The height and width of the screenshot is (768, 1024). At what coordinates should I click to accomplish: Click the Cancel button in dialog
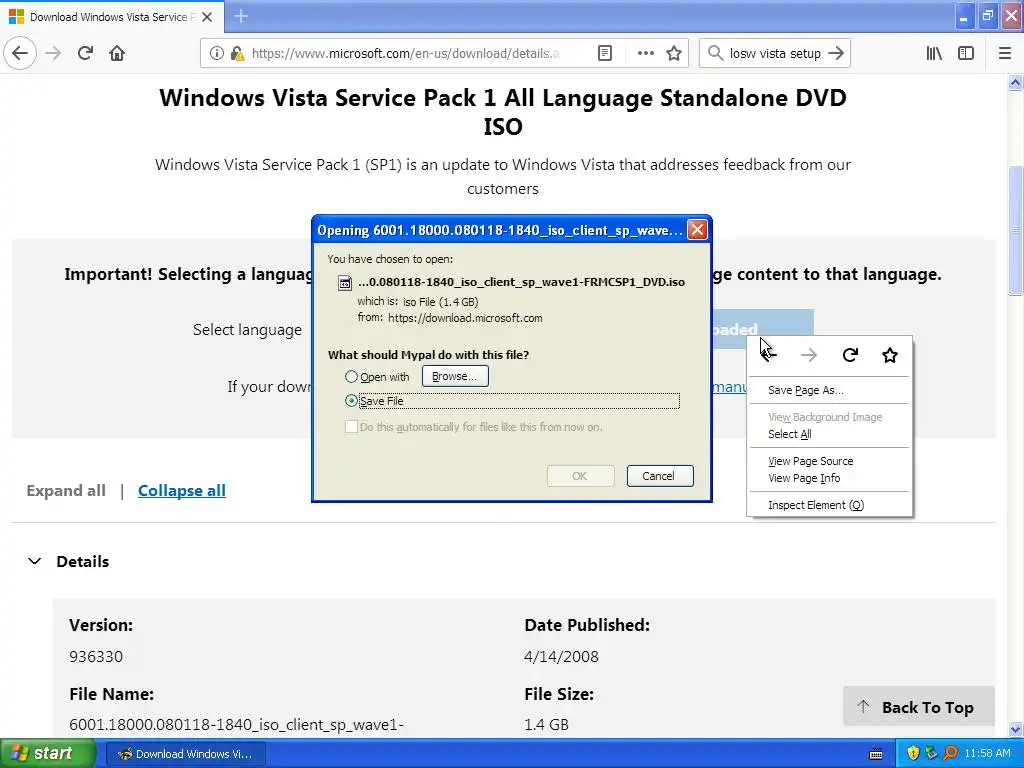[x=660, y=476]
